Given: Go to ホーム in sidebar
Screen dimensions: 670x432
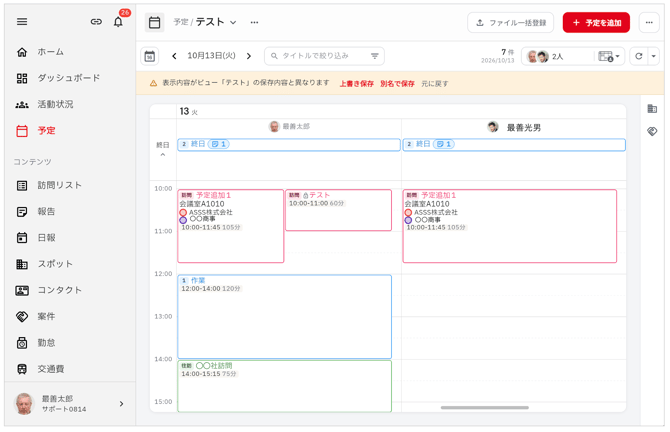Looking at the screenshot, I should click(50, 52).
